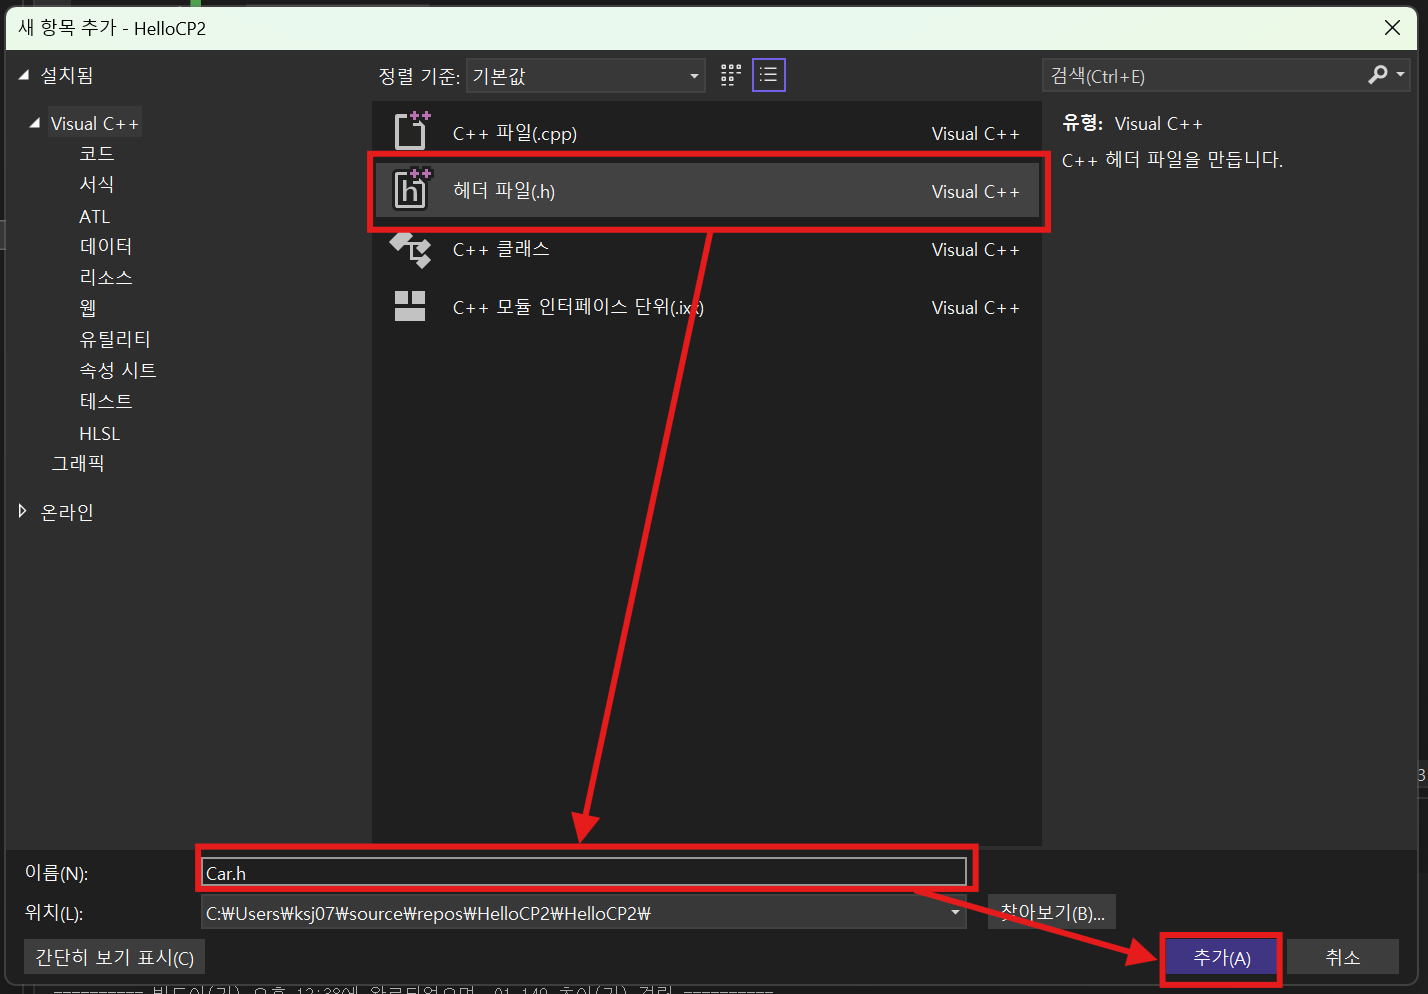
Task: Click the C++ 클래스 template icon
Action: tap(411, 249)
